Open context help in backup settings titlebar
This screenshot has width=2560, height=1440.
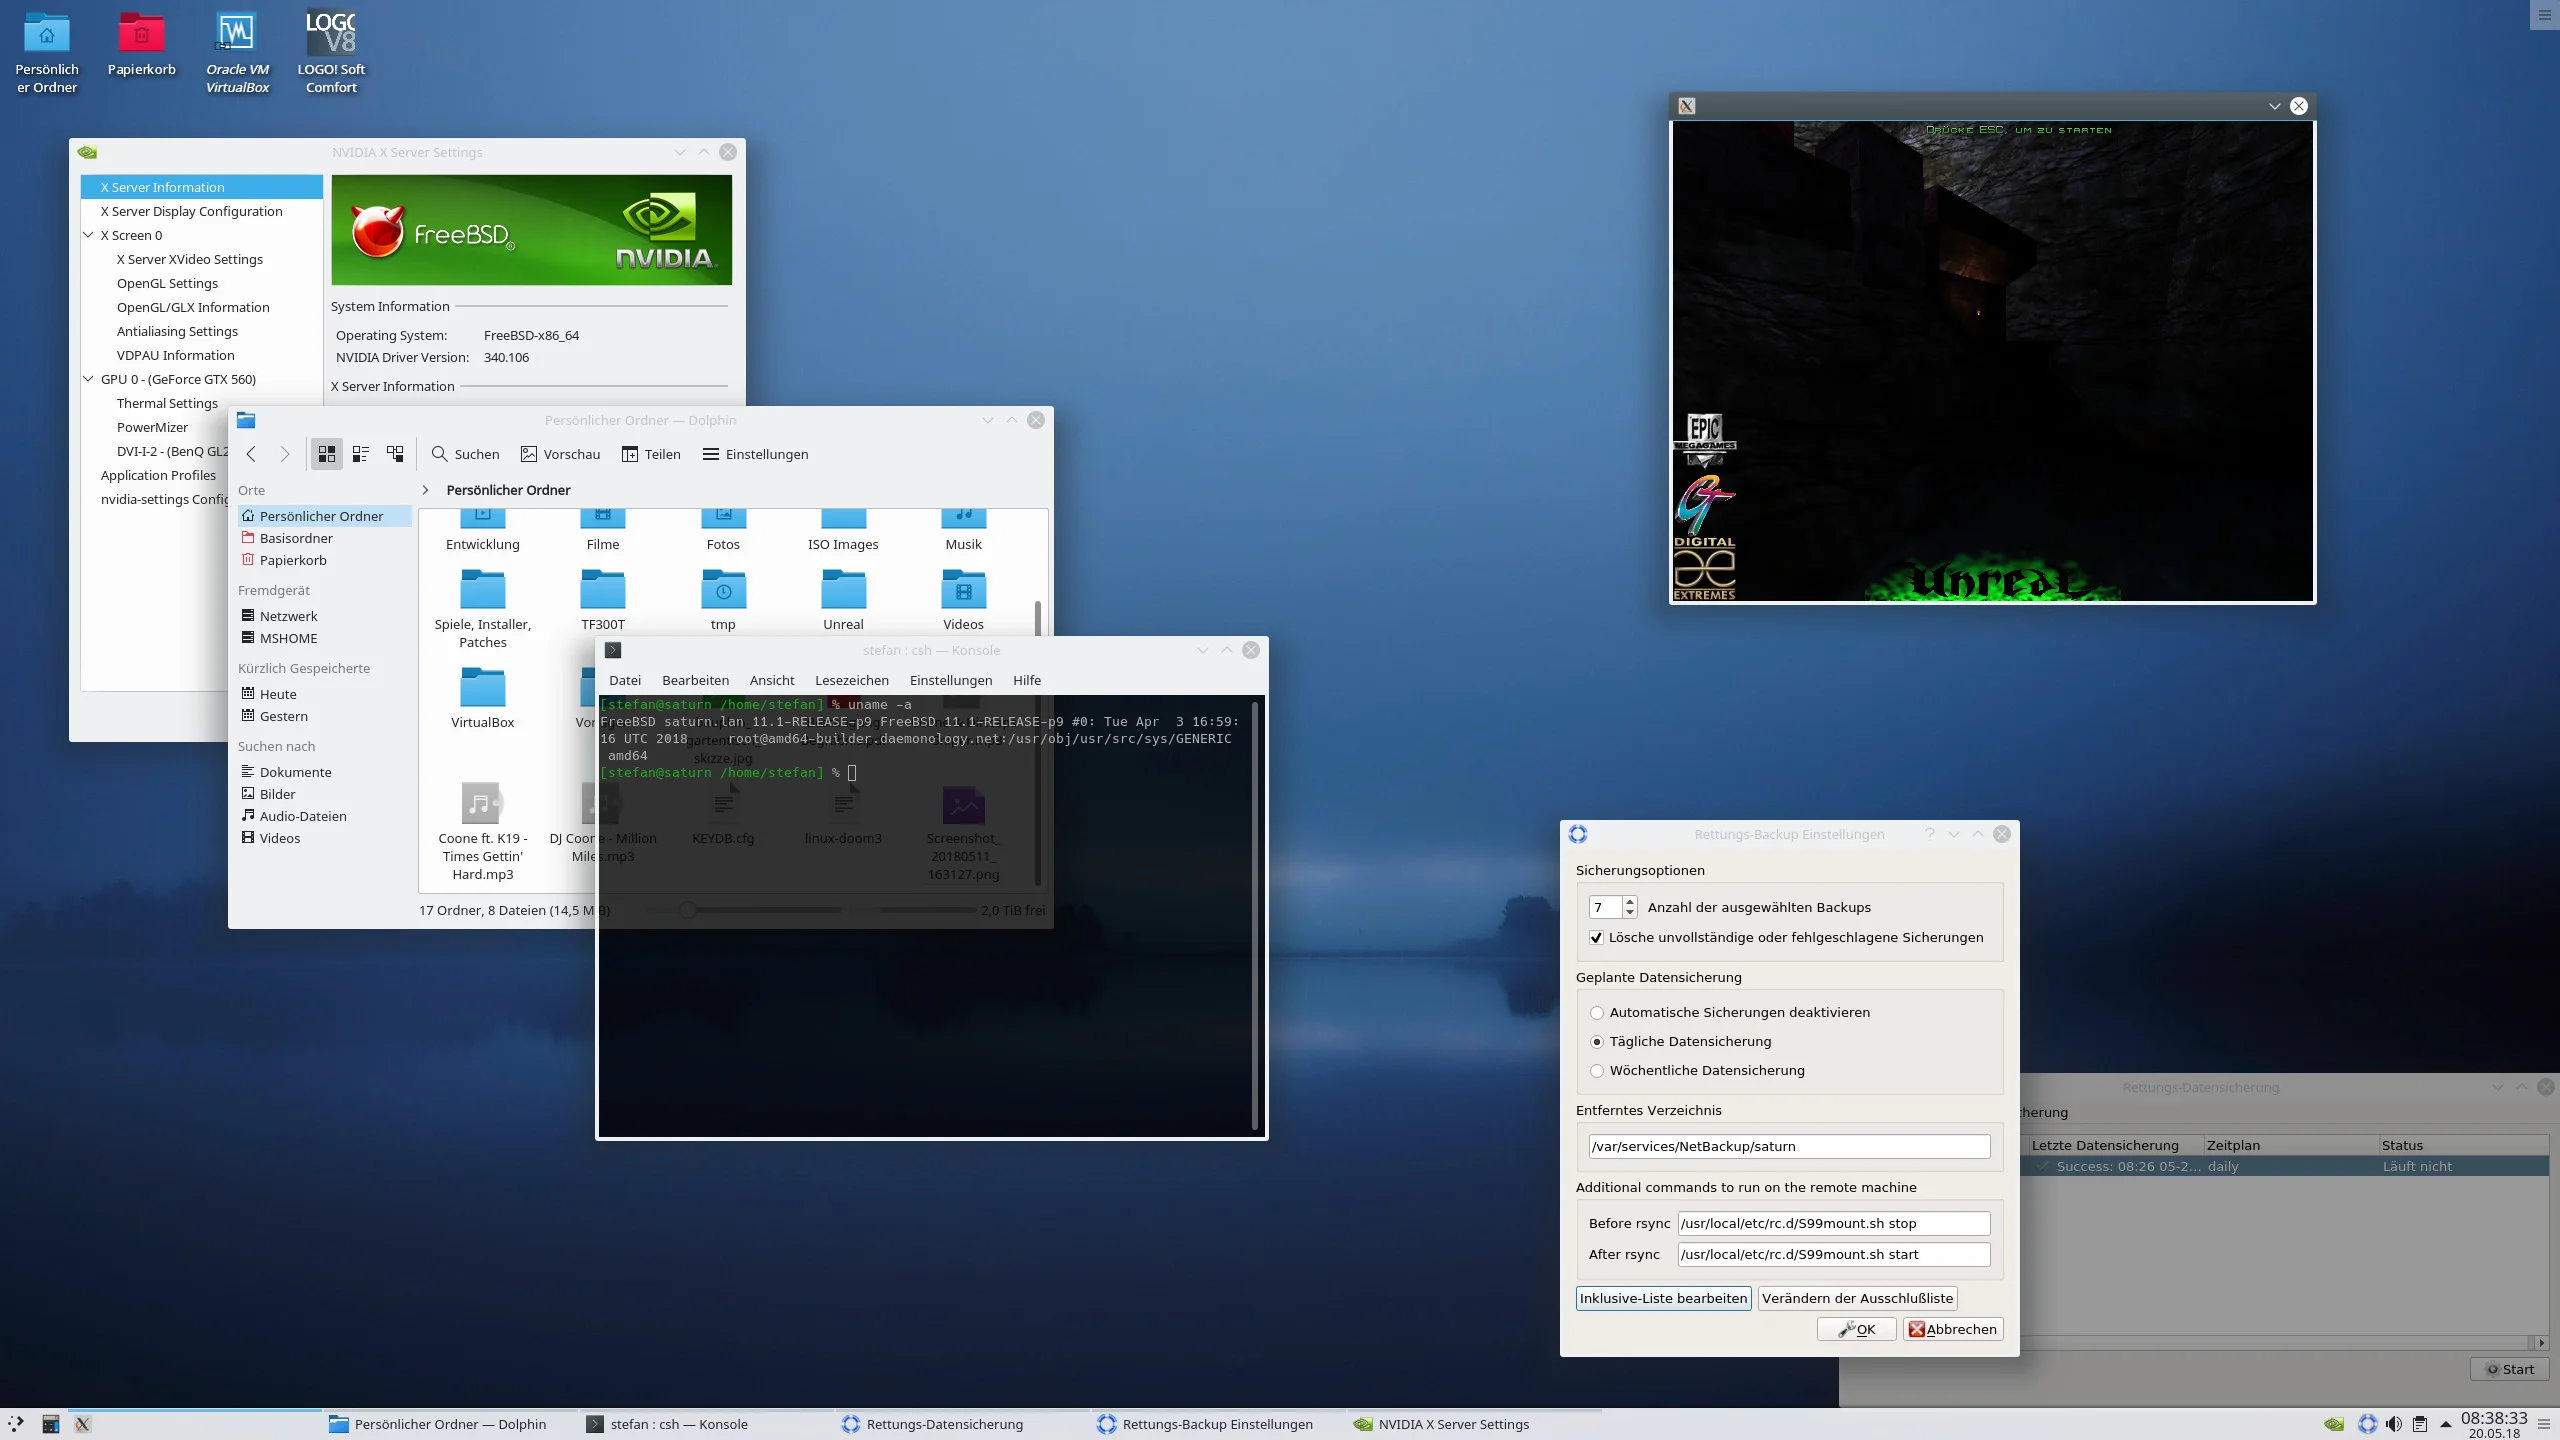pos(1930,834)
